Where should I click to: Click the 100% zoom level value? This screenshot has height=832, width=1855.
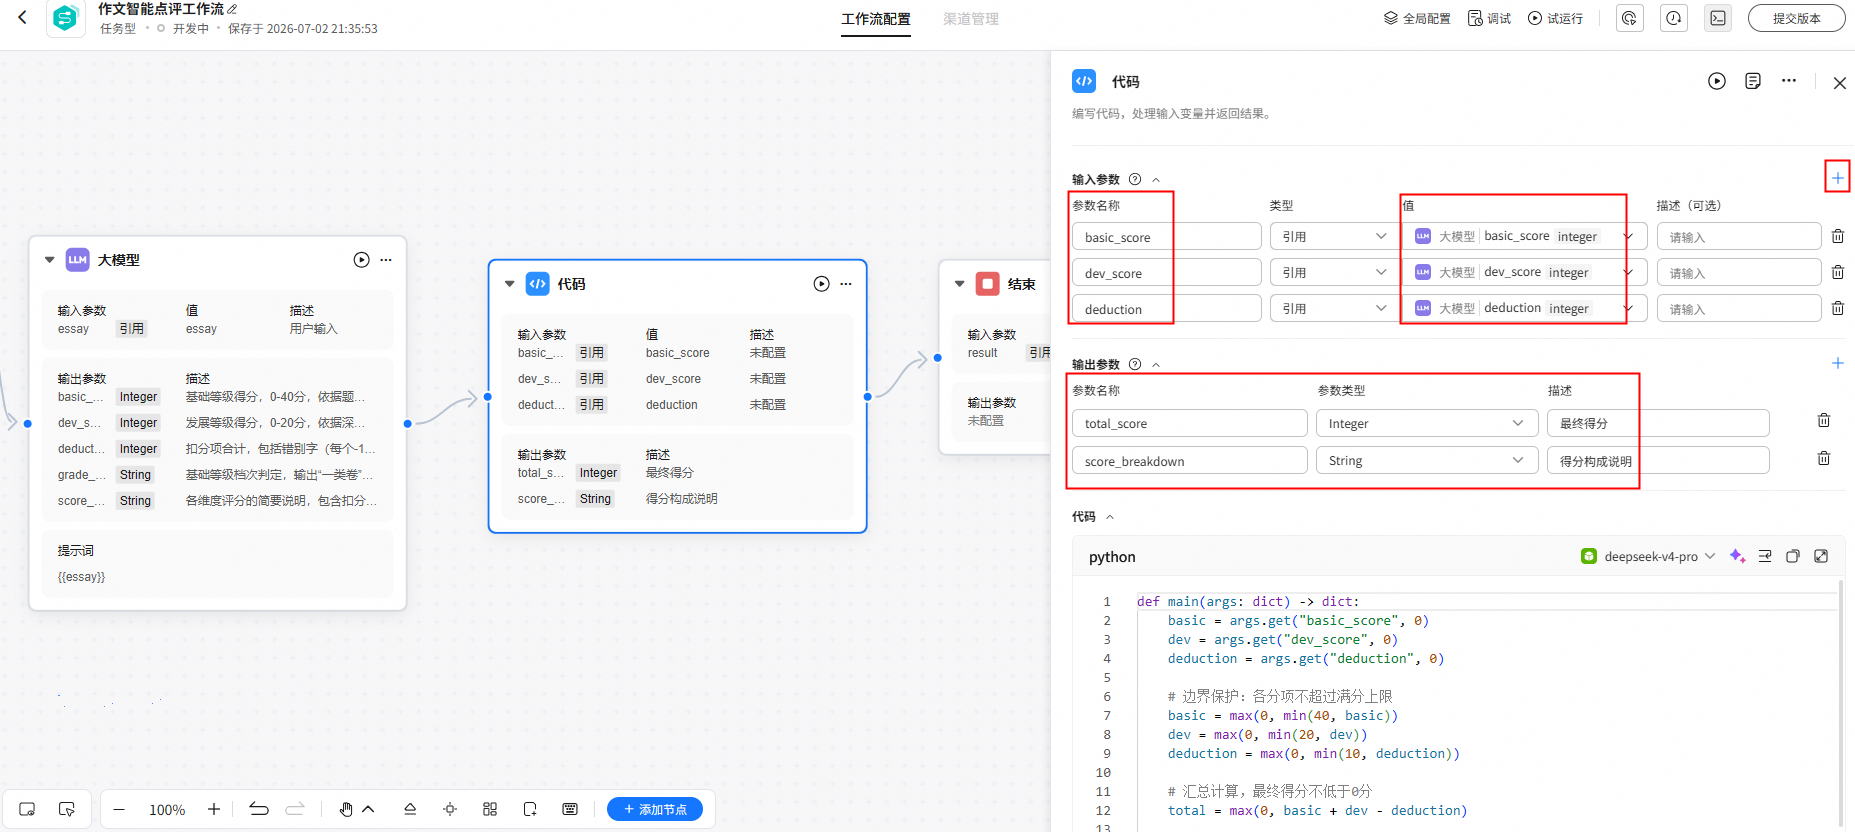click(167, 810)
